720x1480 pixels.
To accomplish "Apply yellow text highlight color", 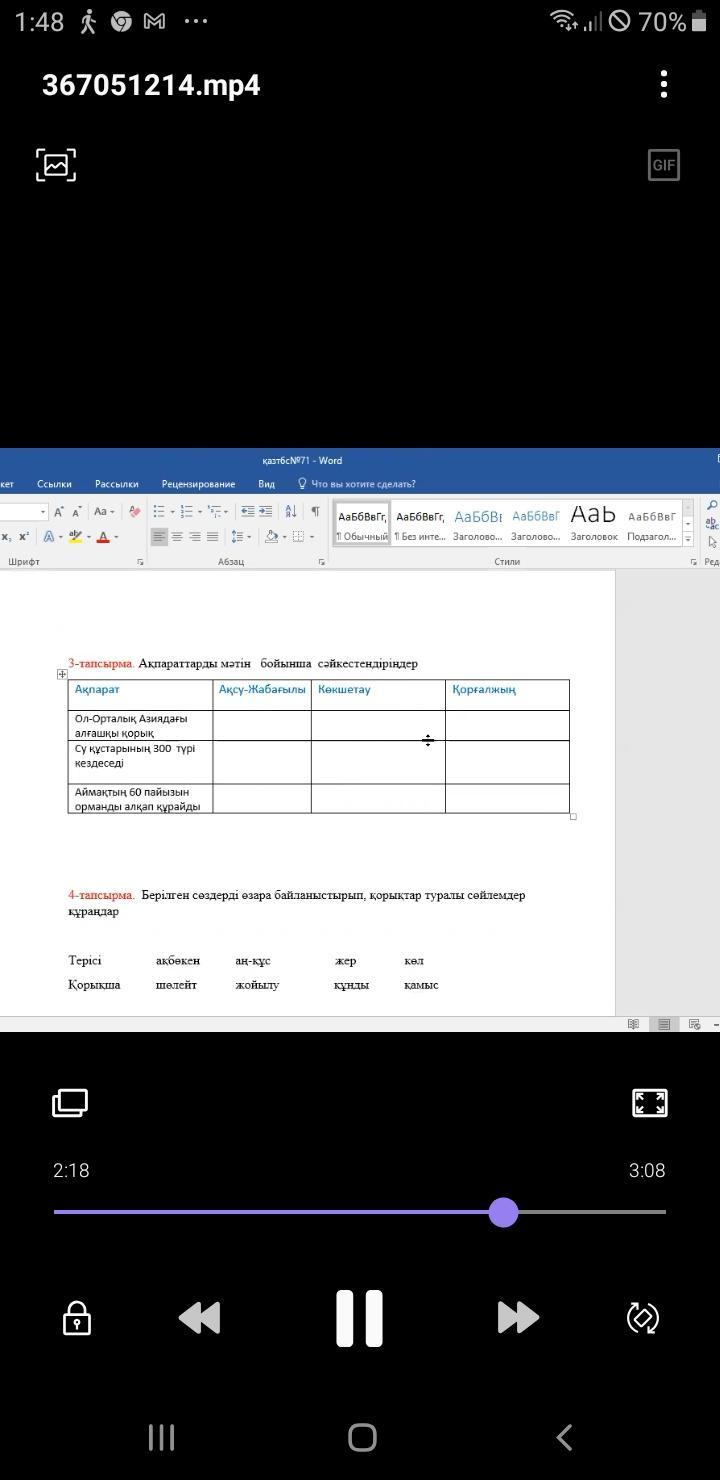I will pyautogui.click(x=75, y=537).
